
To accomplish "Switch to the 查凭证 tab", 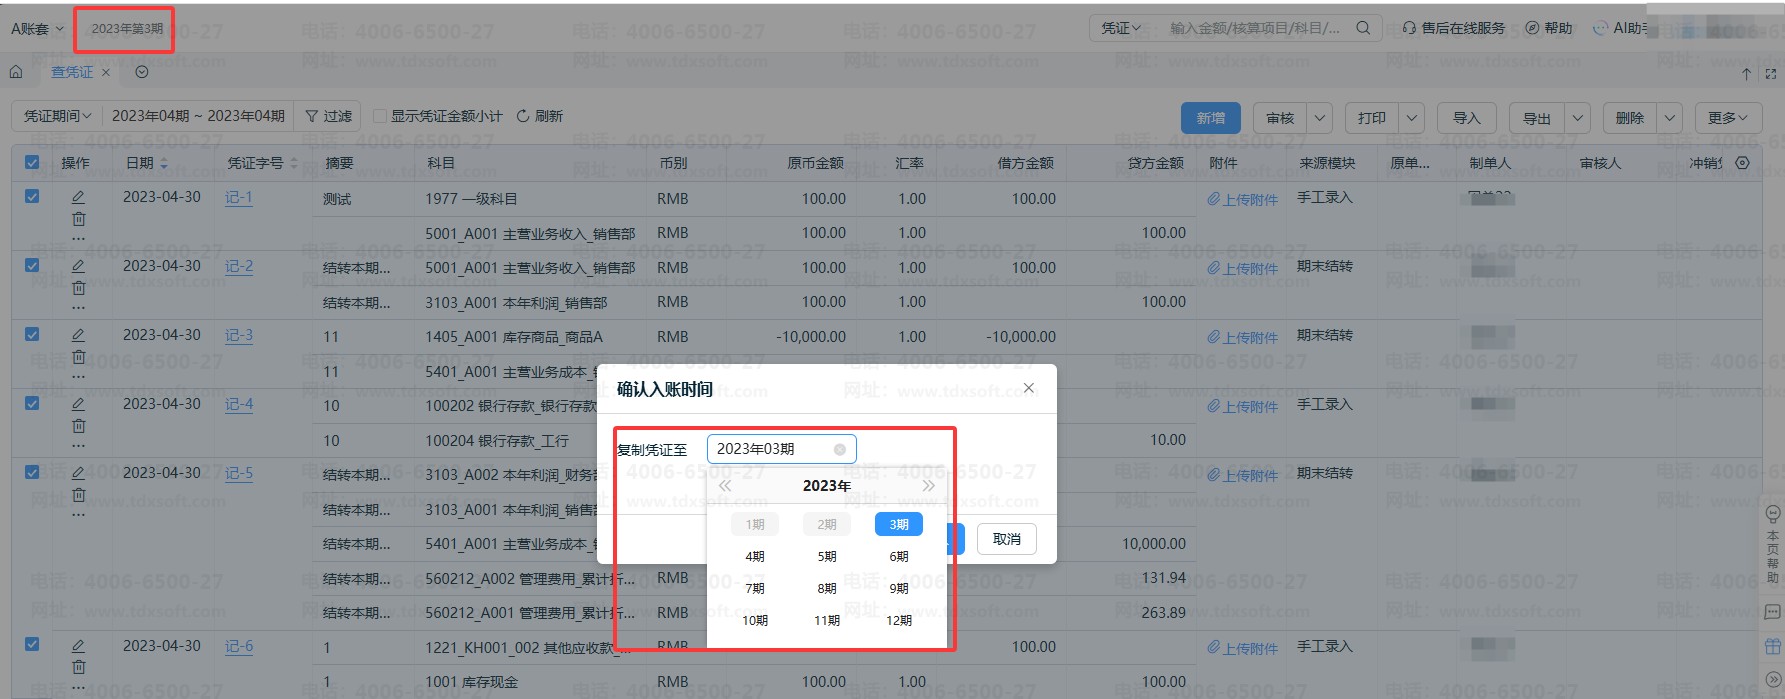I will click(72, 72).
